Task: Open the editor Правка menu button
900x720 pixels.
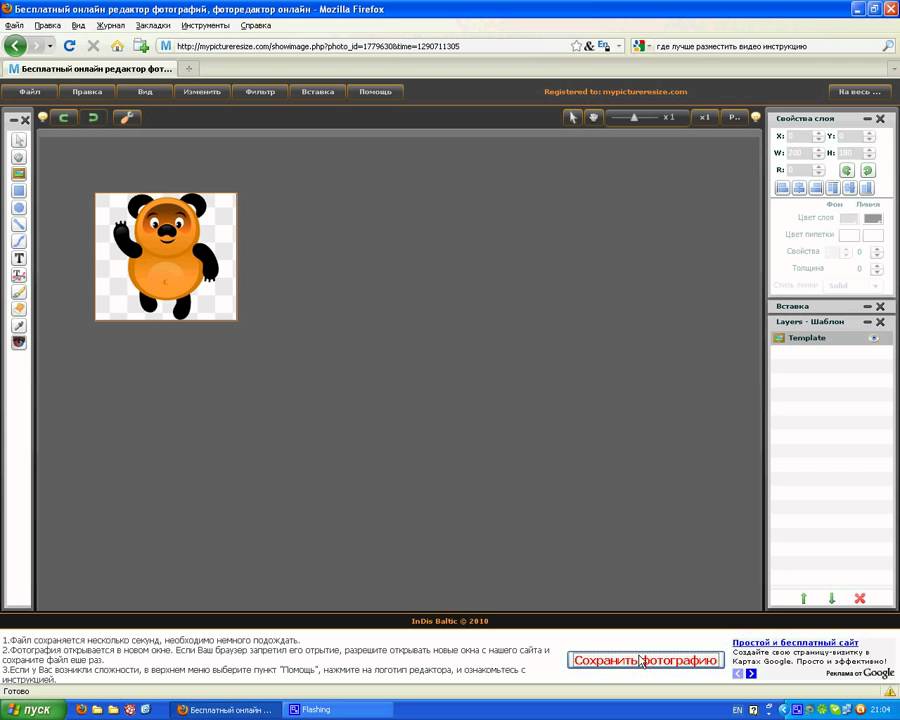Action: tap(87, 92)
